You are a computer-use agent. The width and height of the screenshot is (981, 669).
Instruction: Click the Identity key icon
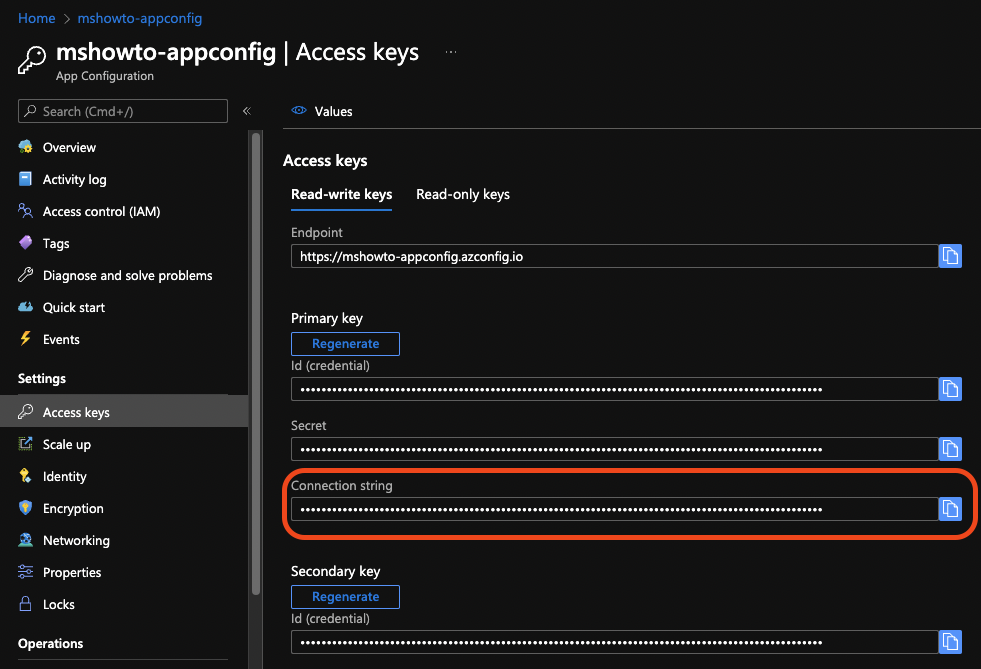point(26,476)
